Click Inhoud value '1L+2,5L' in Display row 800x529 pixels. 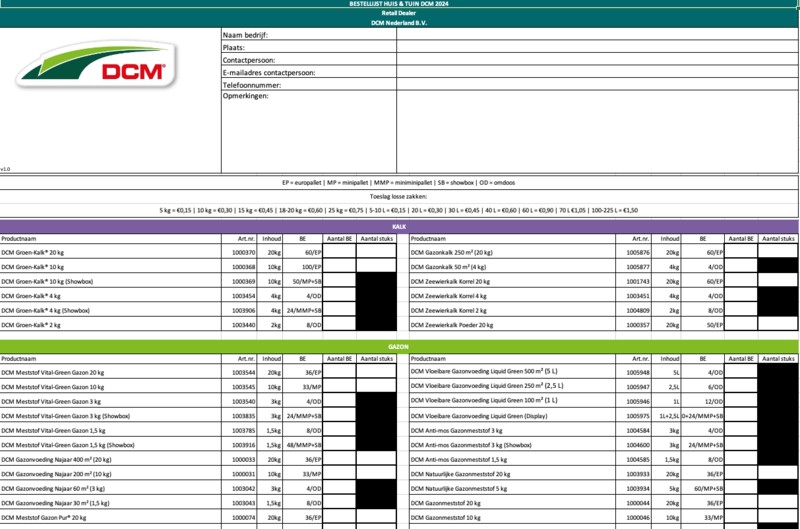[669, 416]
